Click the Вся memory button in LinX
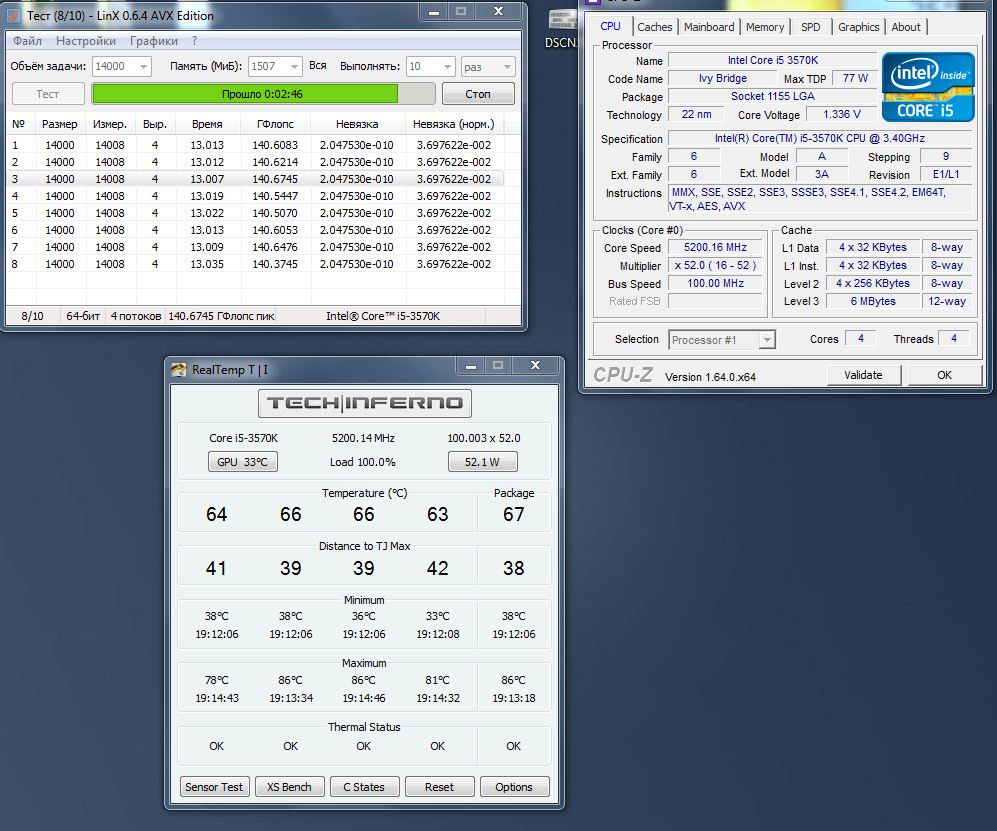The image size is (997, 831). tap(318, 65)
